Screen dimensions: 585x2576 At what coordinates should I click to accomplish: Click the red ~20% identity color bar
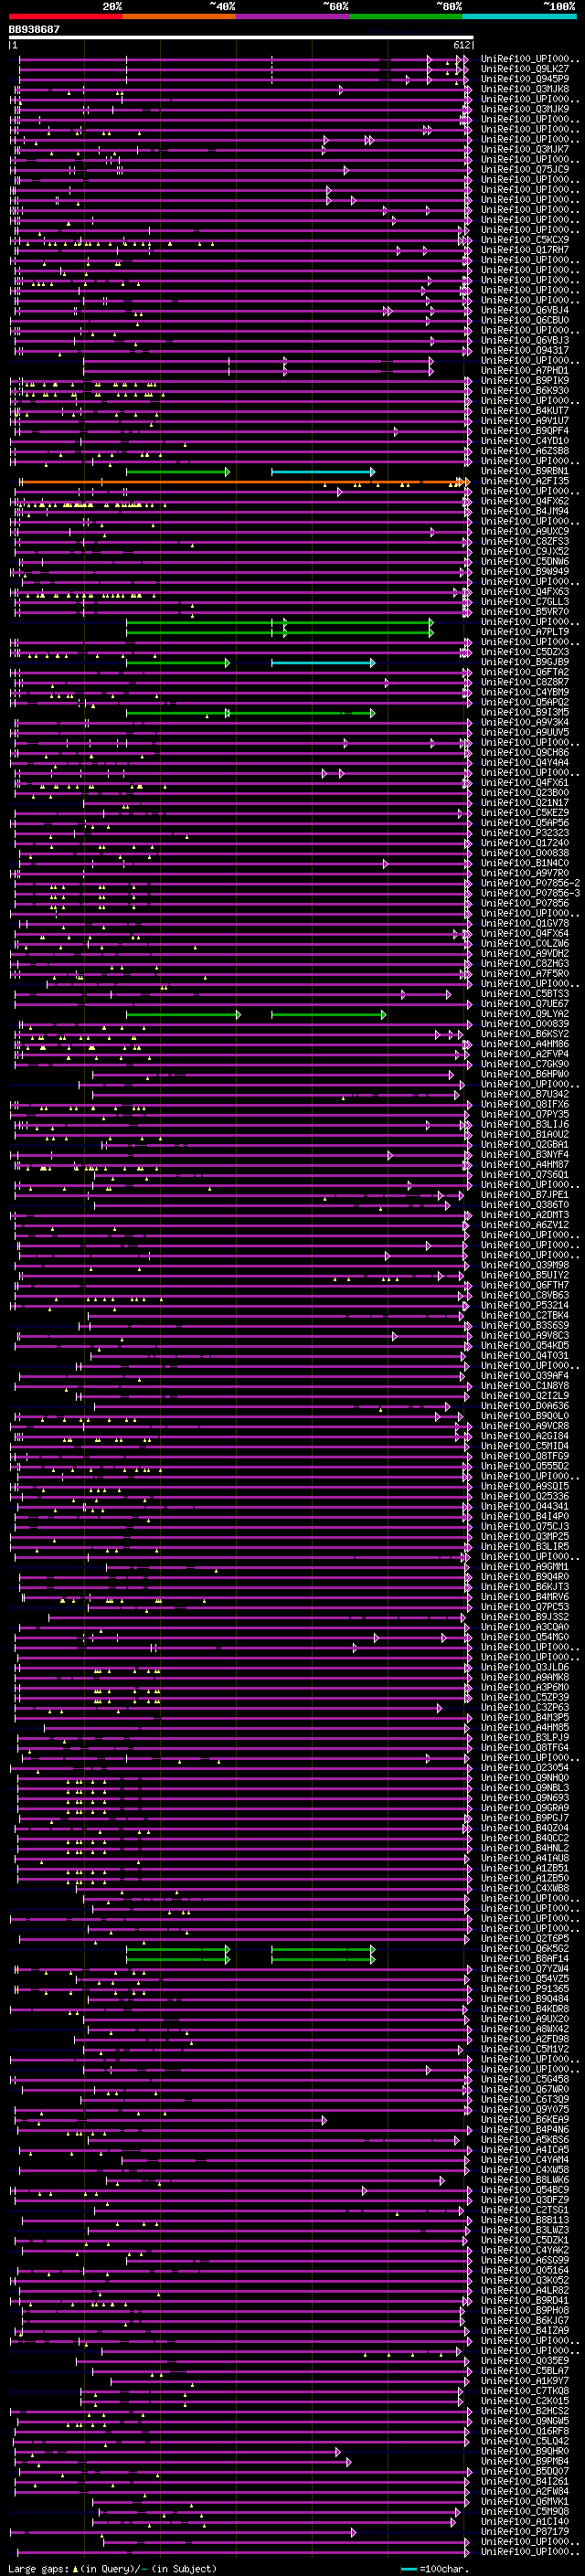[65, 16]
